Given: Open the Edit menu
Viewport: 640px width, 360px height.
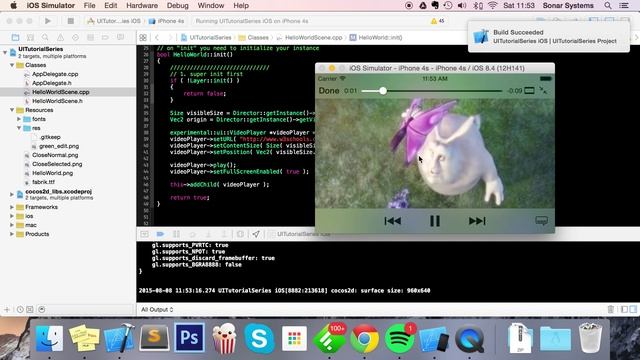Looking at the screenshot, I should [111, 6].
